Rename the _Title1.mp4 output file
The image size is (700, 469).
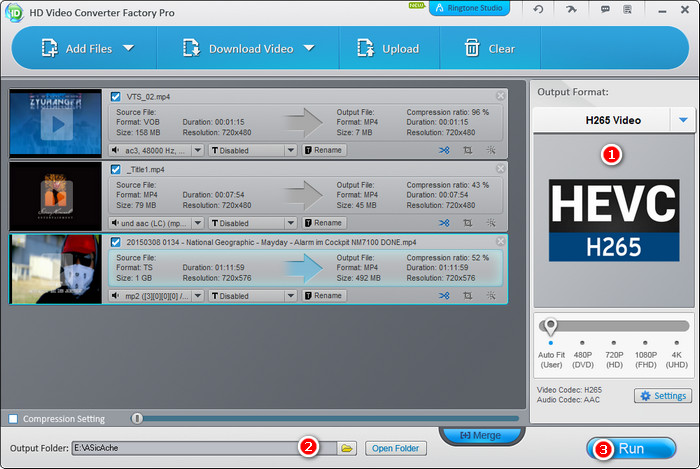(x=324, y=223)
